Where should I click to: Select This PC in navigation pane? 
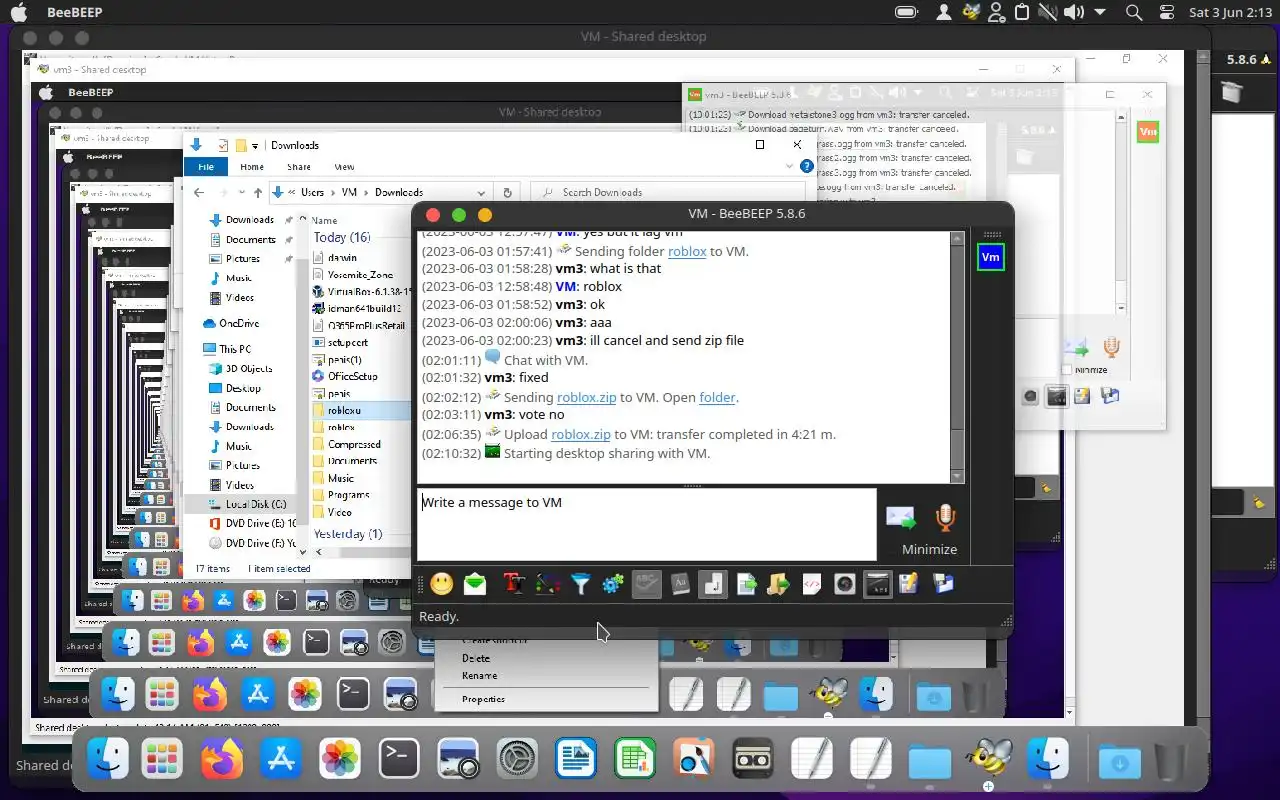point(235,349)
